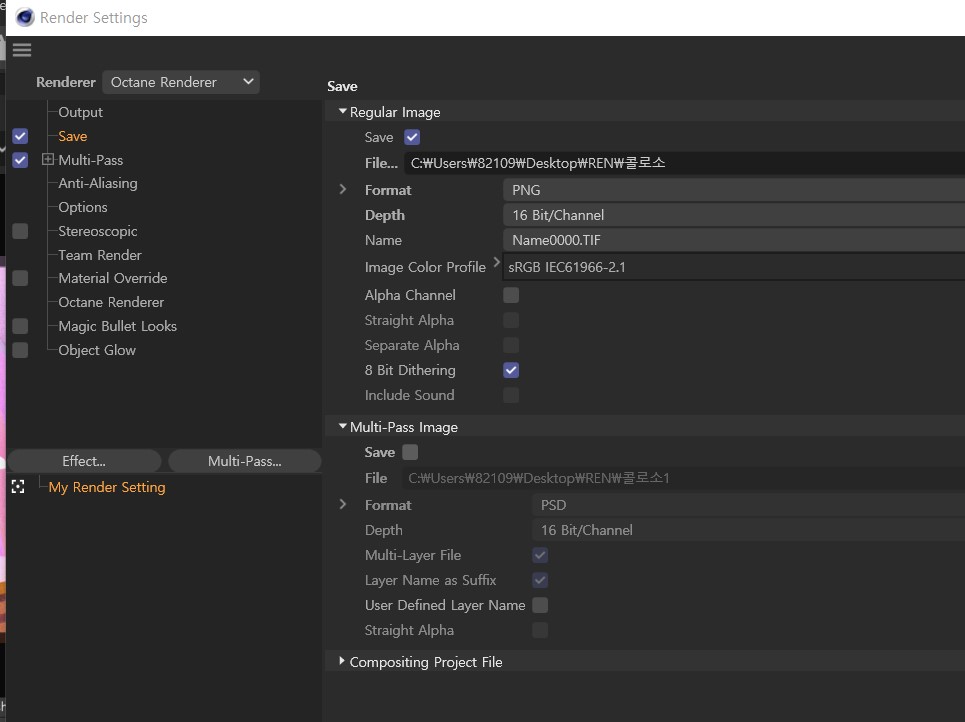Edit the Regular Image file path field
The height and width of the screenshot is (722, 965).
(x=684, y=163)
